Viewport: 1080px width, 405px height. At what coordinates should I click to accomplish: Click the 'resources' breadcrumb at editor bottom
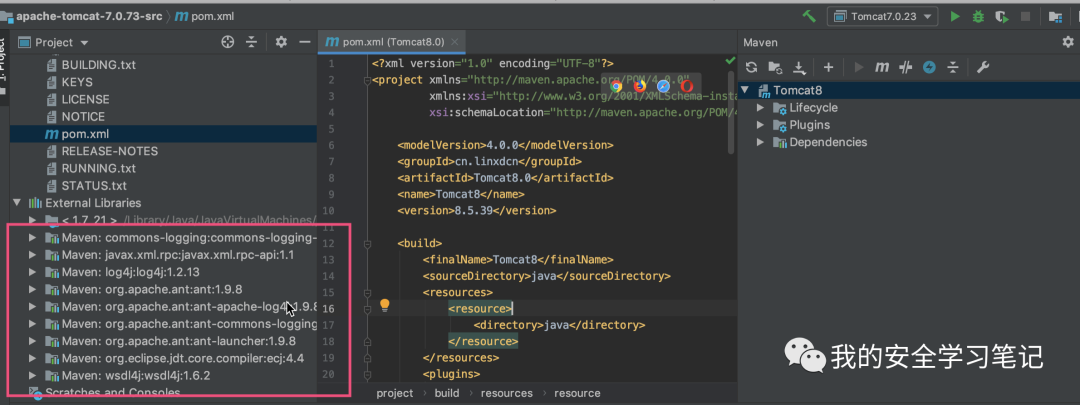point(507,393)
